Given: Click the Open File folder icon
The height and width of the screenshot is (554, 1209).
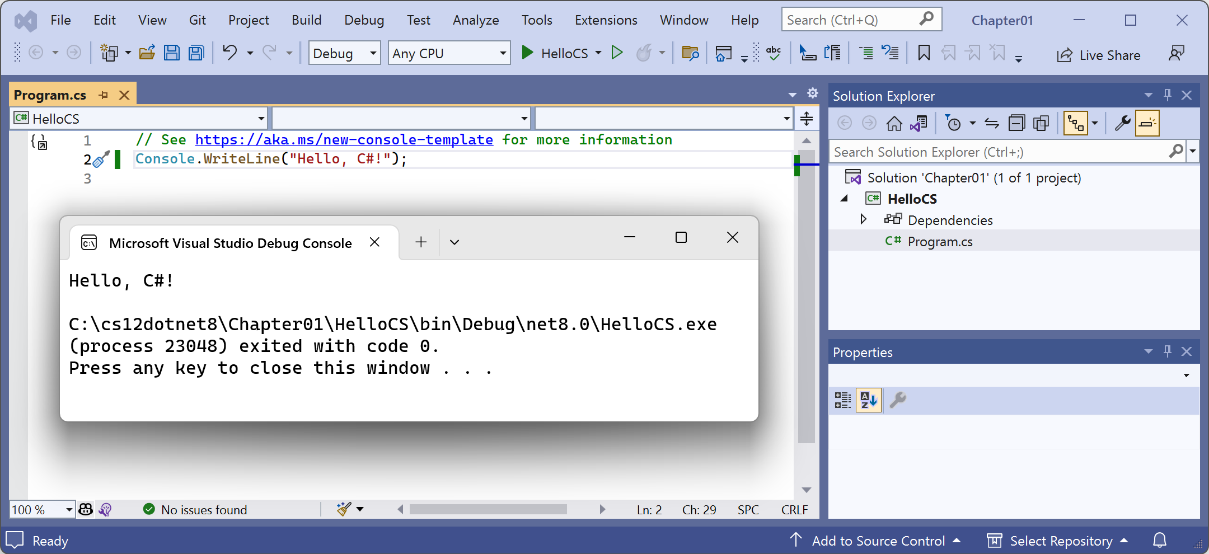Looking at the screenshot, I should click(x=146, y=53).
